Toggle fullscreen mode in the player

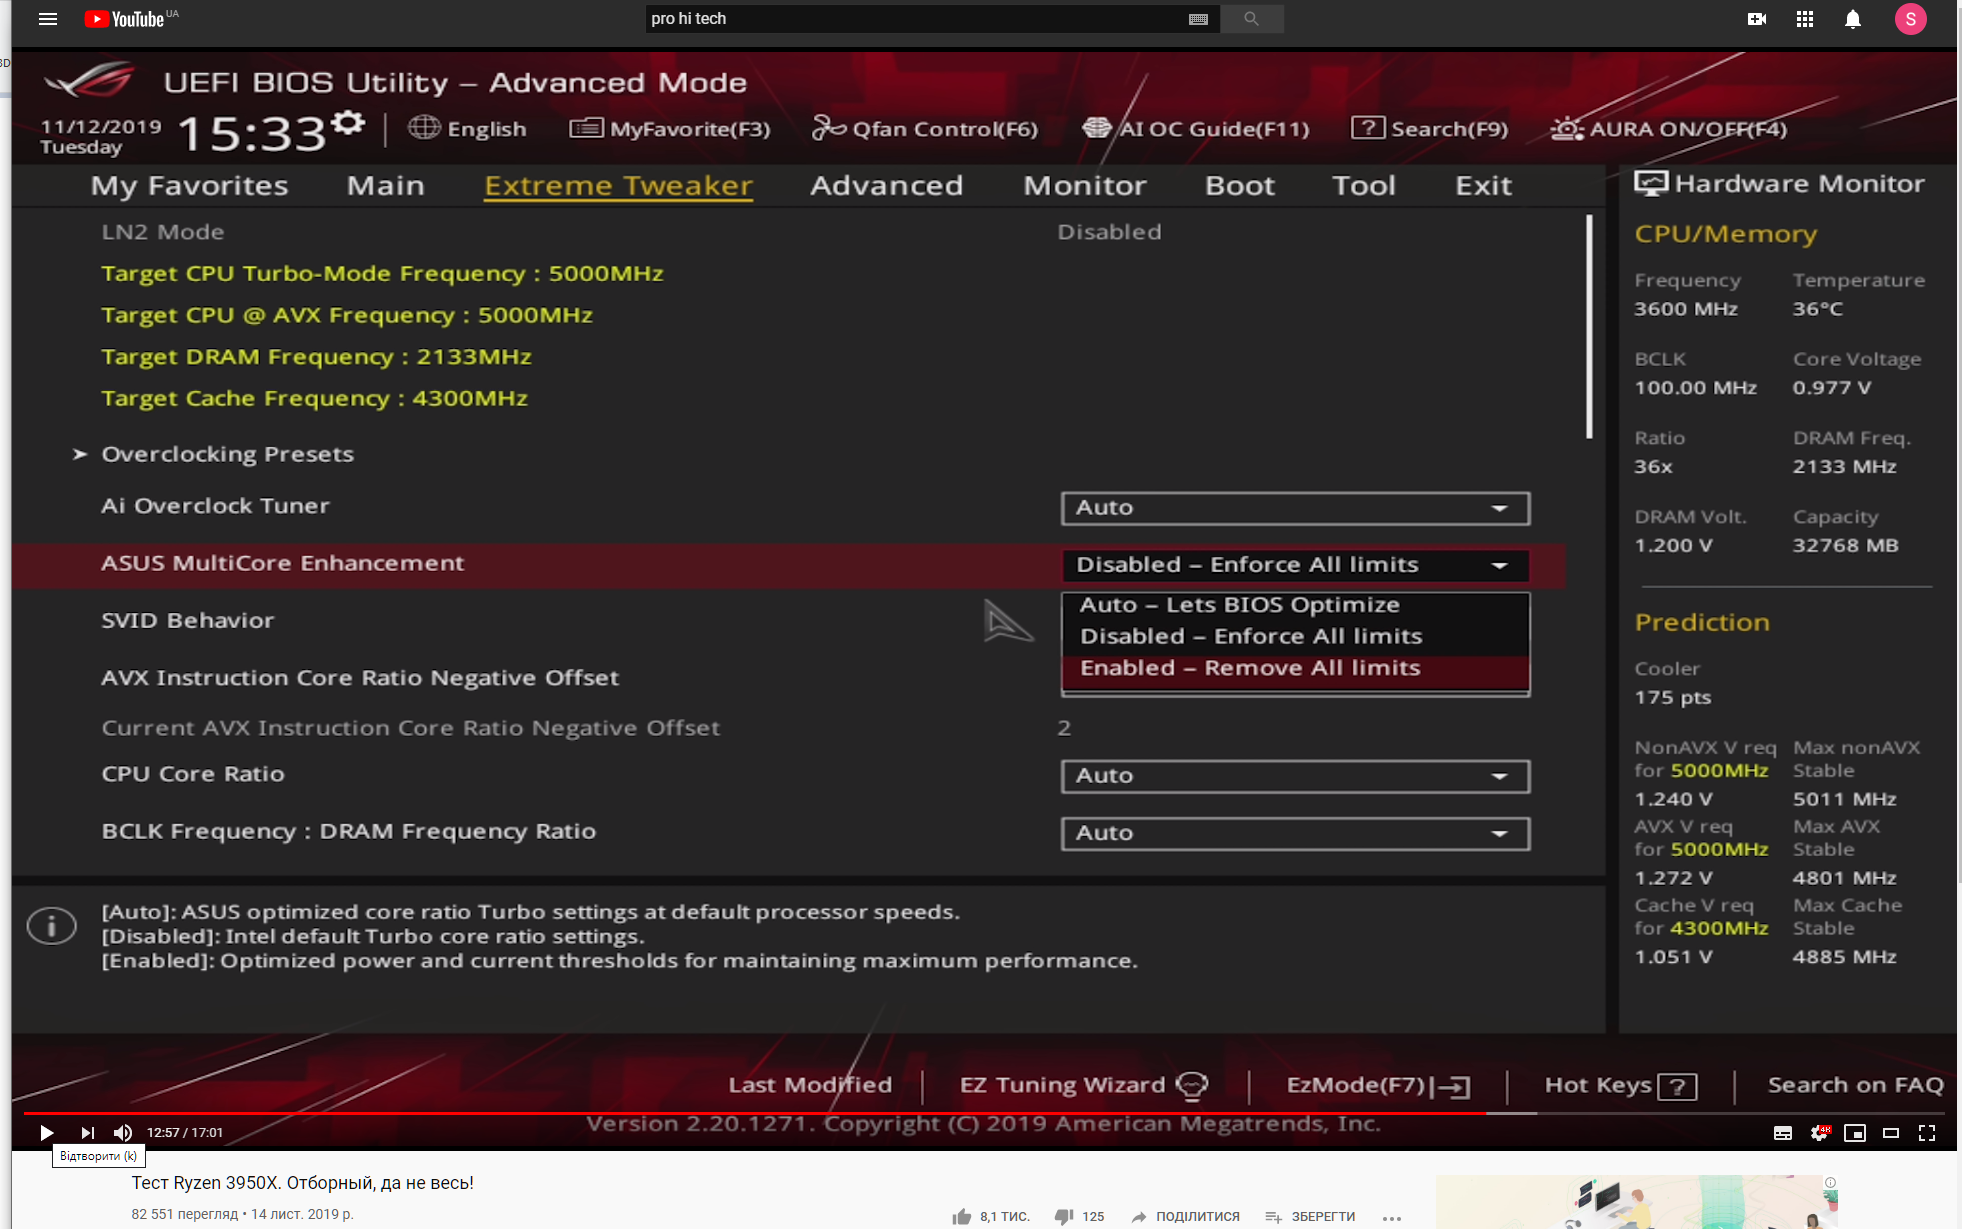point(1927,1132)
